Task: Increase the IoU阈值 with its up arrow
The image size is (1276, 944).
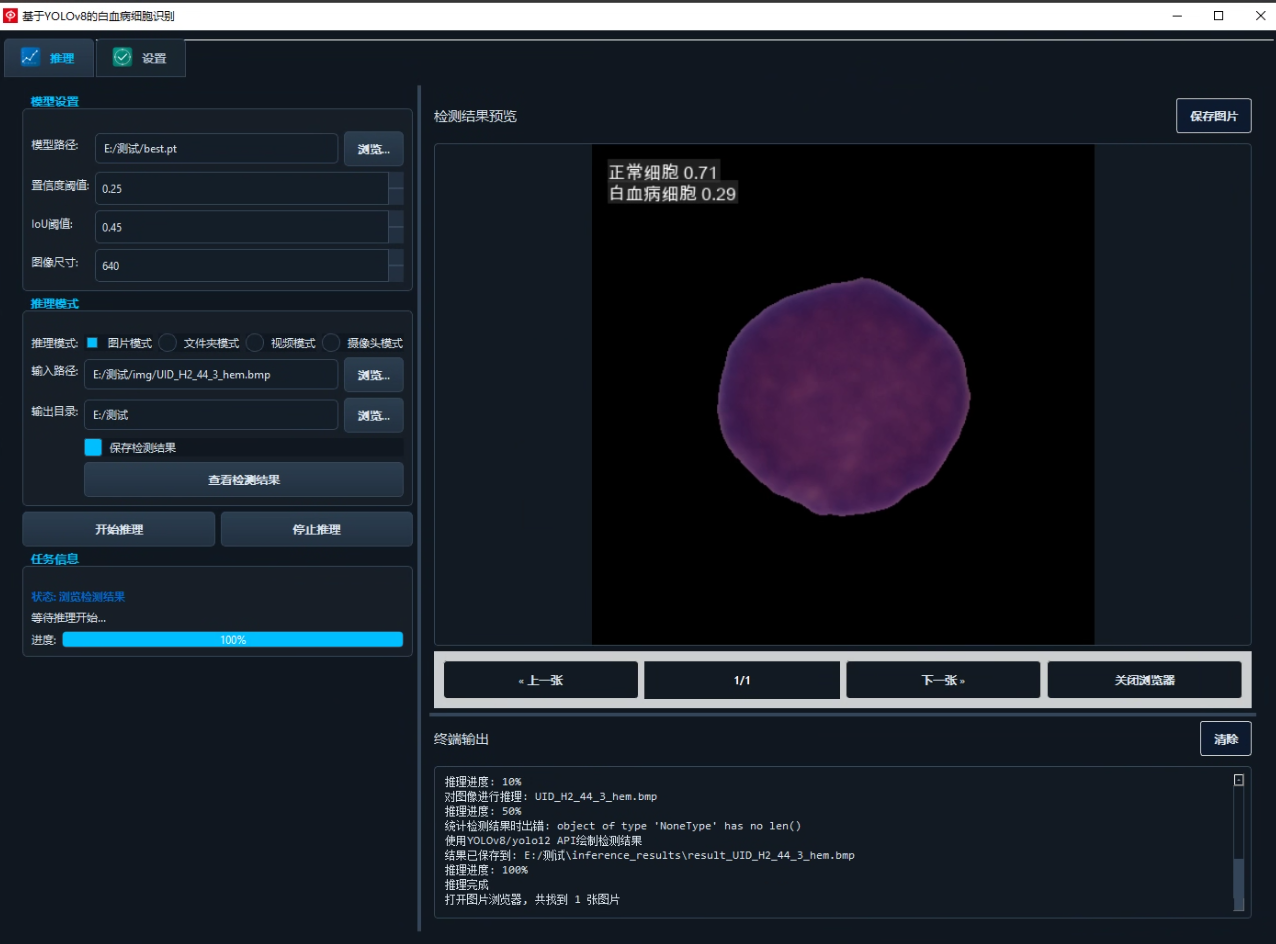Action: (x=396, y=219)
